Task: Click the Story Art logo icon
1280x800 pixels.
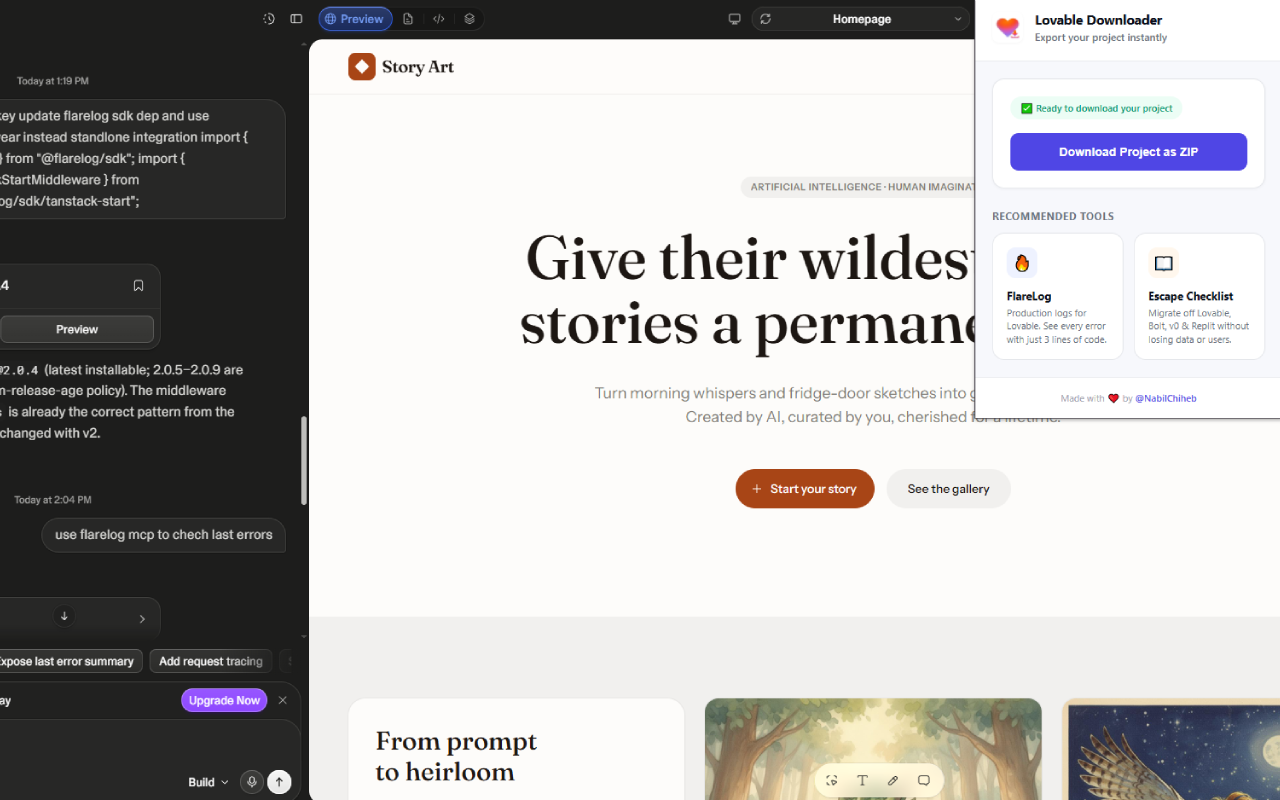Action: click(362, 67)
